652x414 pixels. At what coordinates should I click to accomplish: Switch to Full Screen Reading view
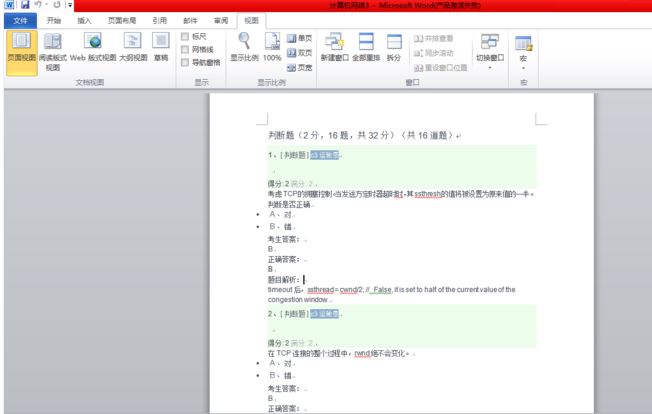click(52, 52)
